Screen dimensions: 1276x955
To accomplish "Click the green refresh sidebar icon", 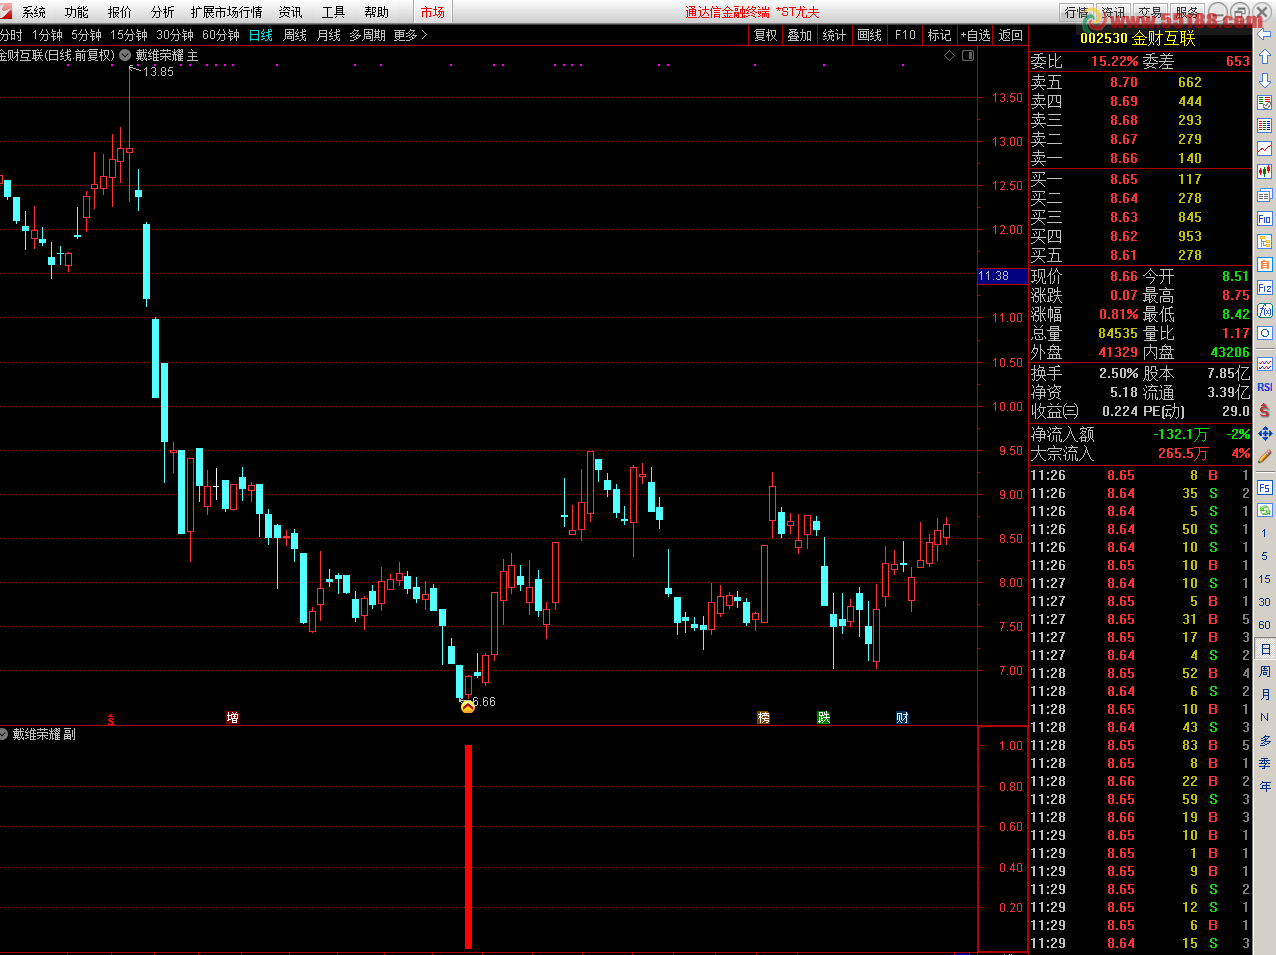I will click(1265, 510).
